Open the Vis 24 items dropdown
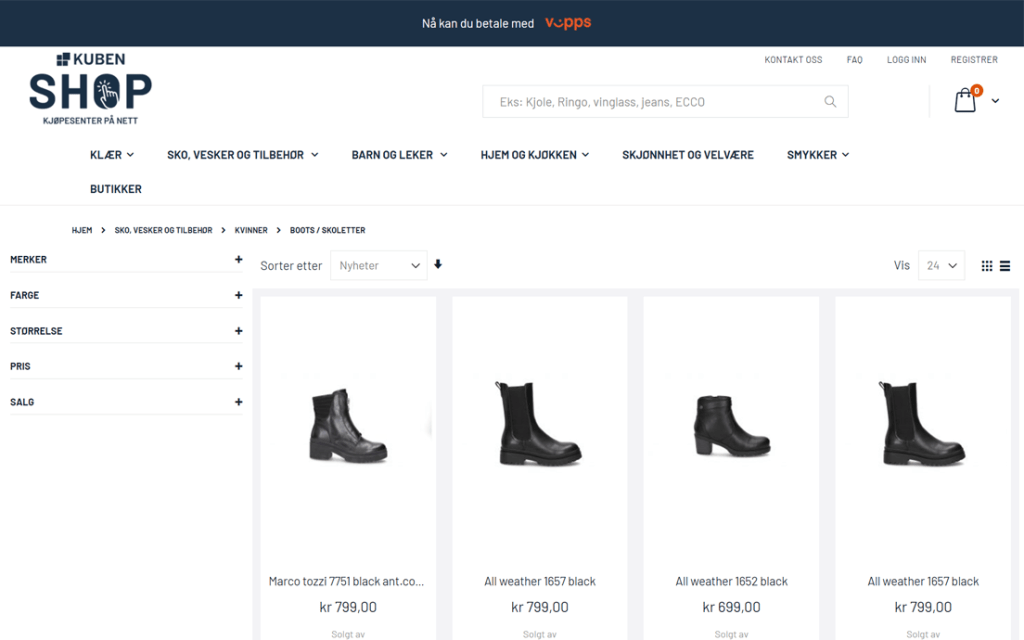 941,266
